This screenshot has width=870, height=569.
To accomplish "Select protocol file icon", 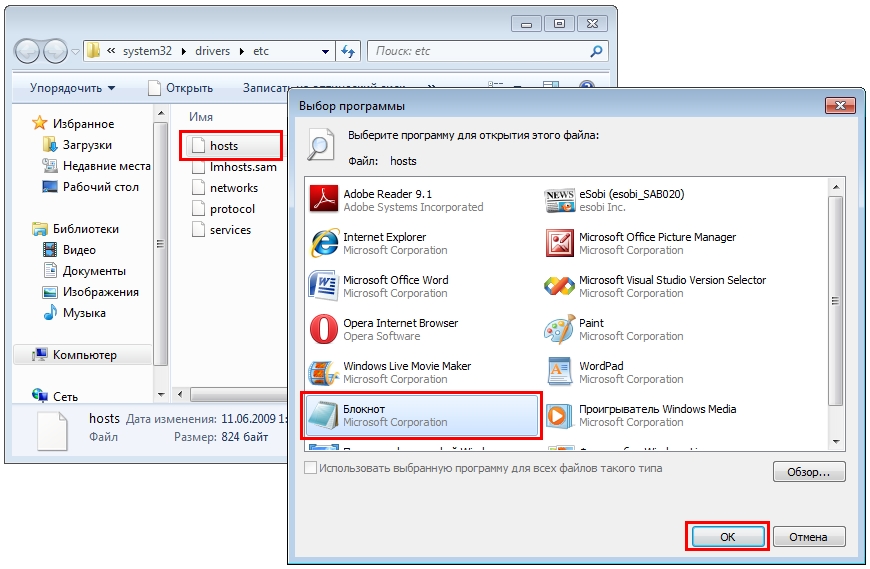I will click(x=198, y=209).
